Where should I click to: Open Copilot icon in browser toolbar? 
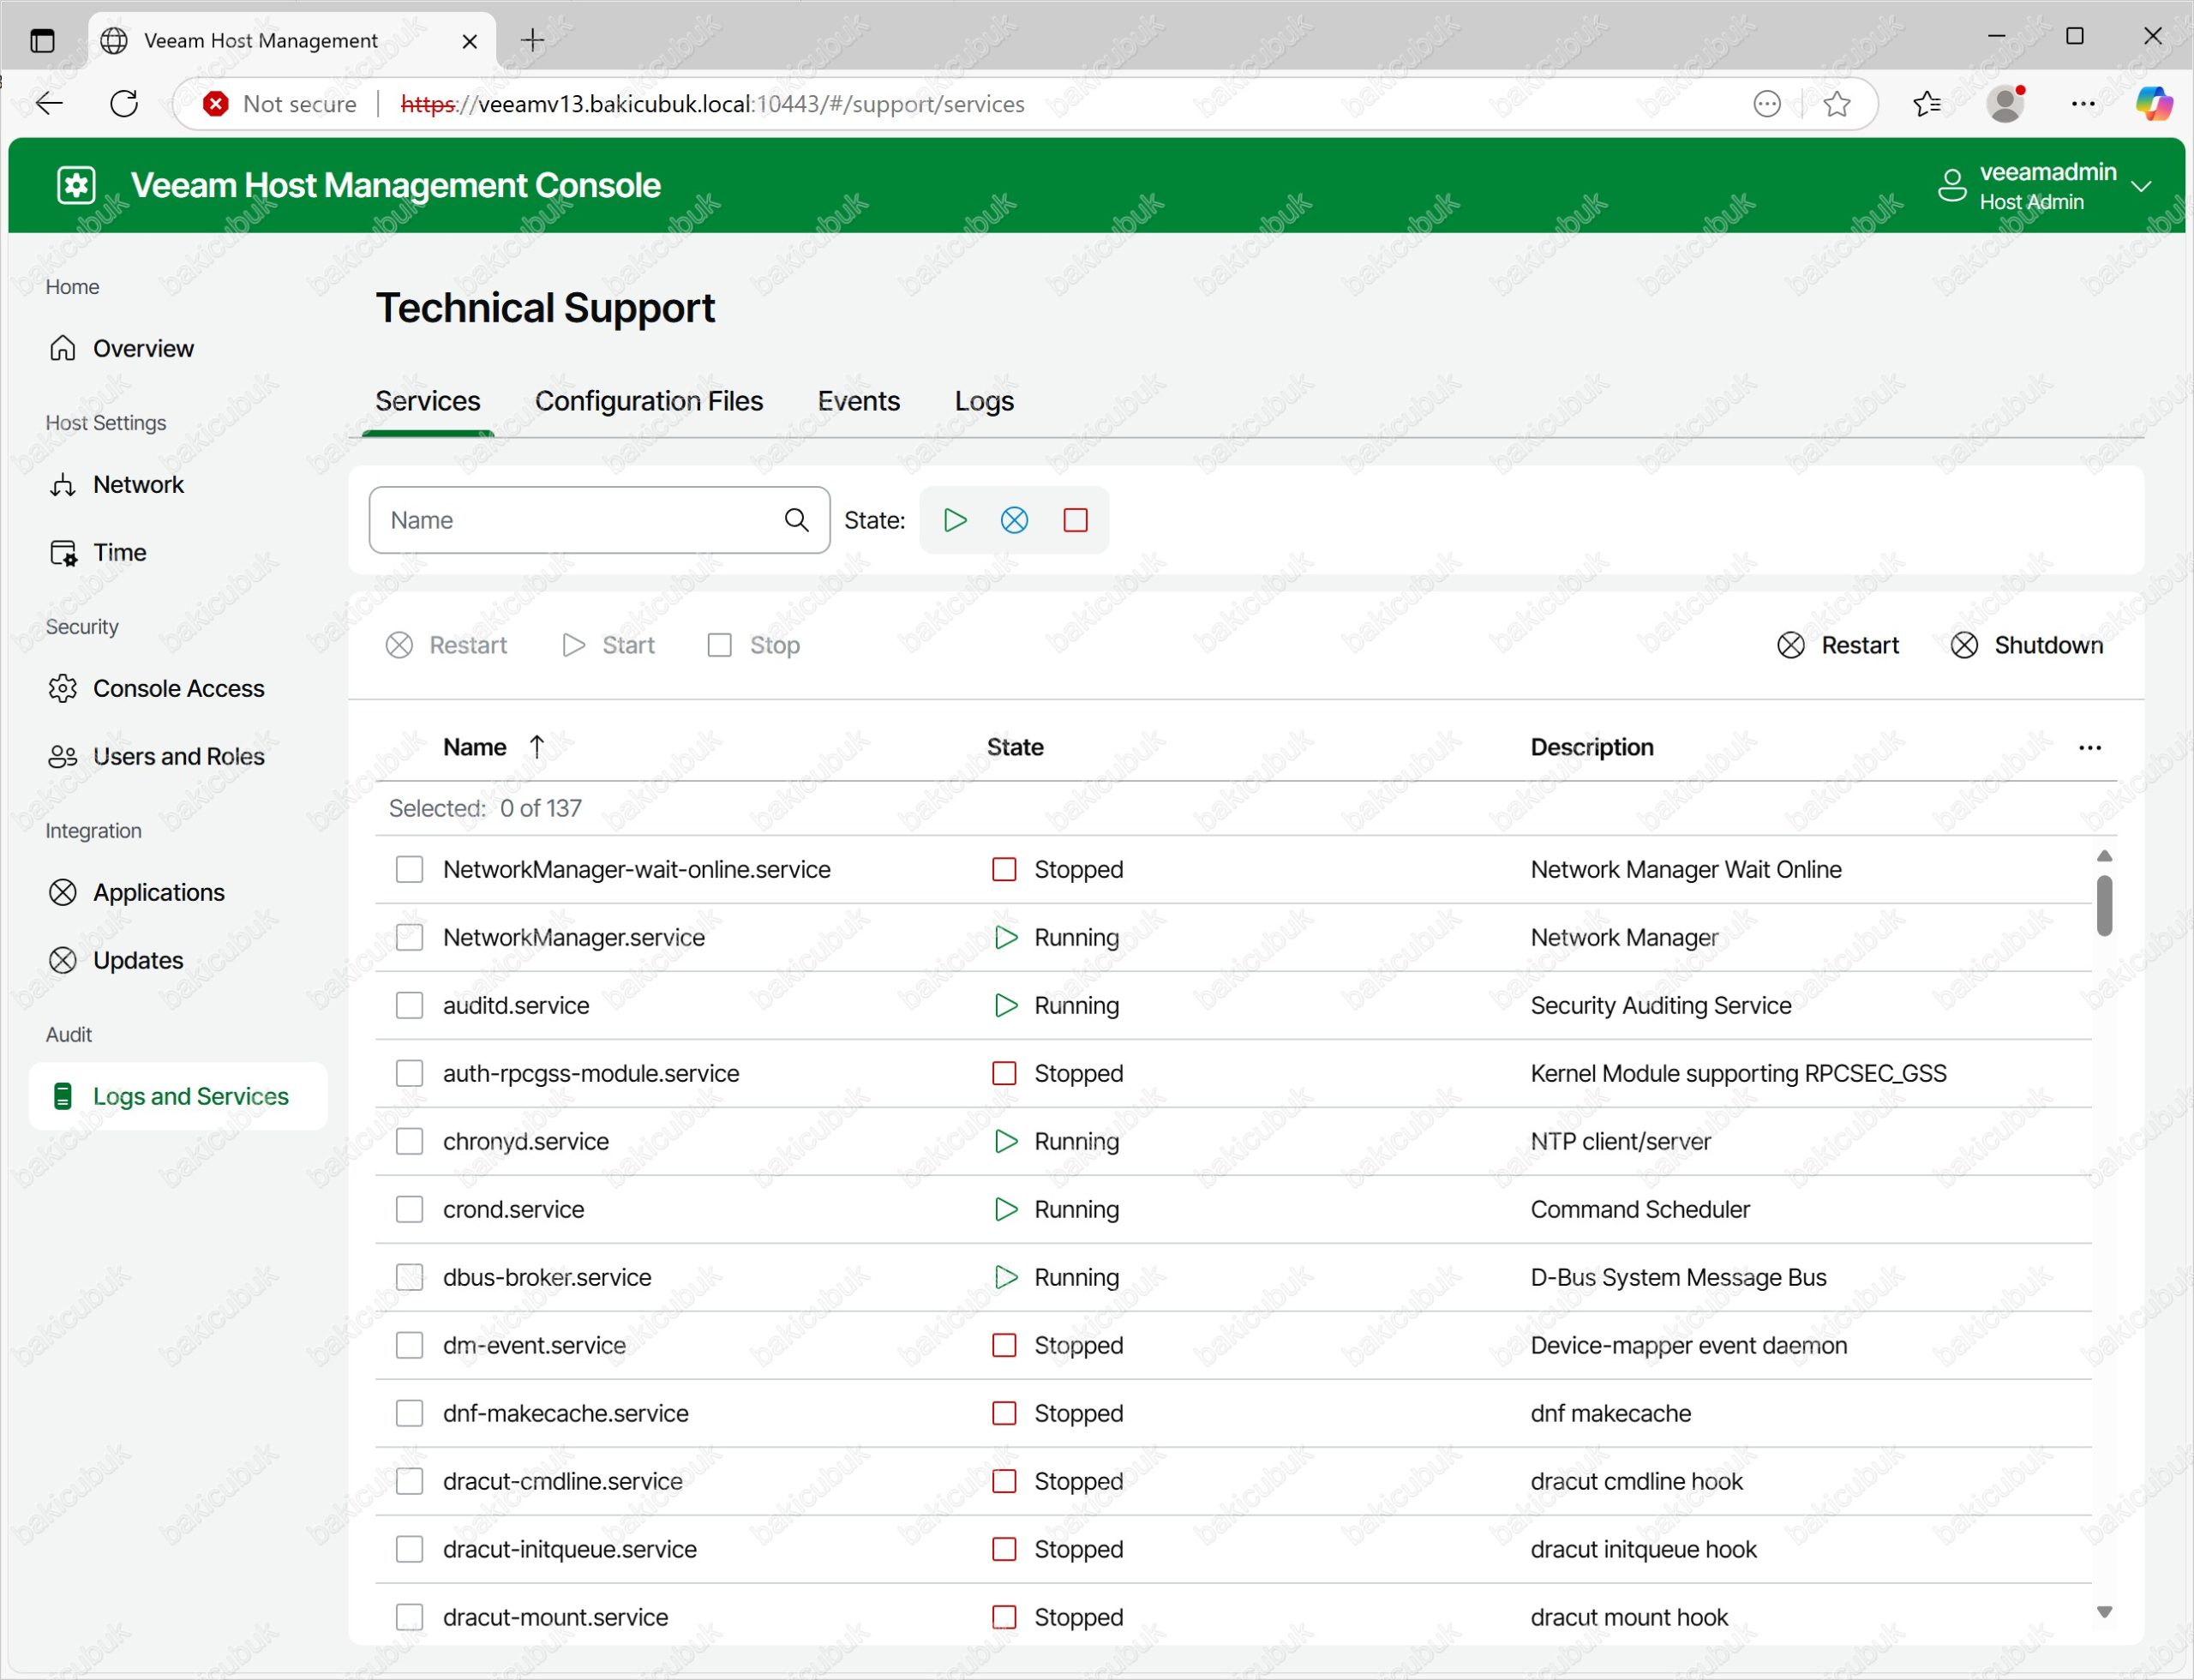2154,104
